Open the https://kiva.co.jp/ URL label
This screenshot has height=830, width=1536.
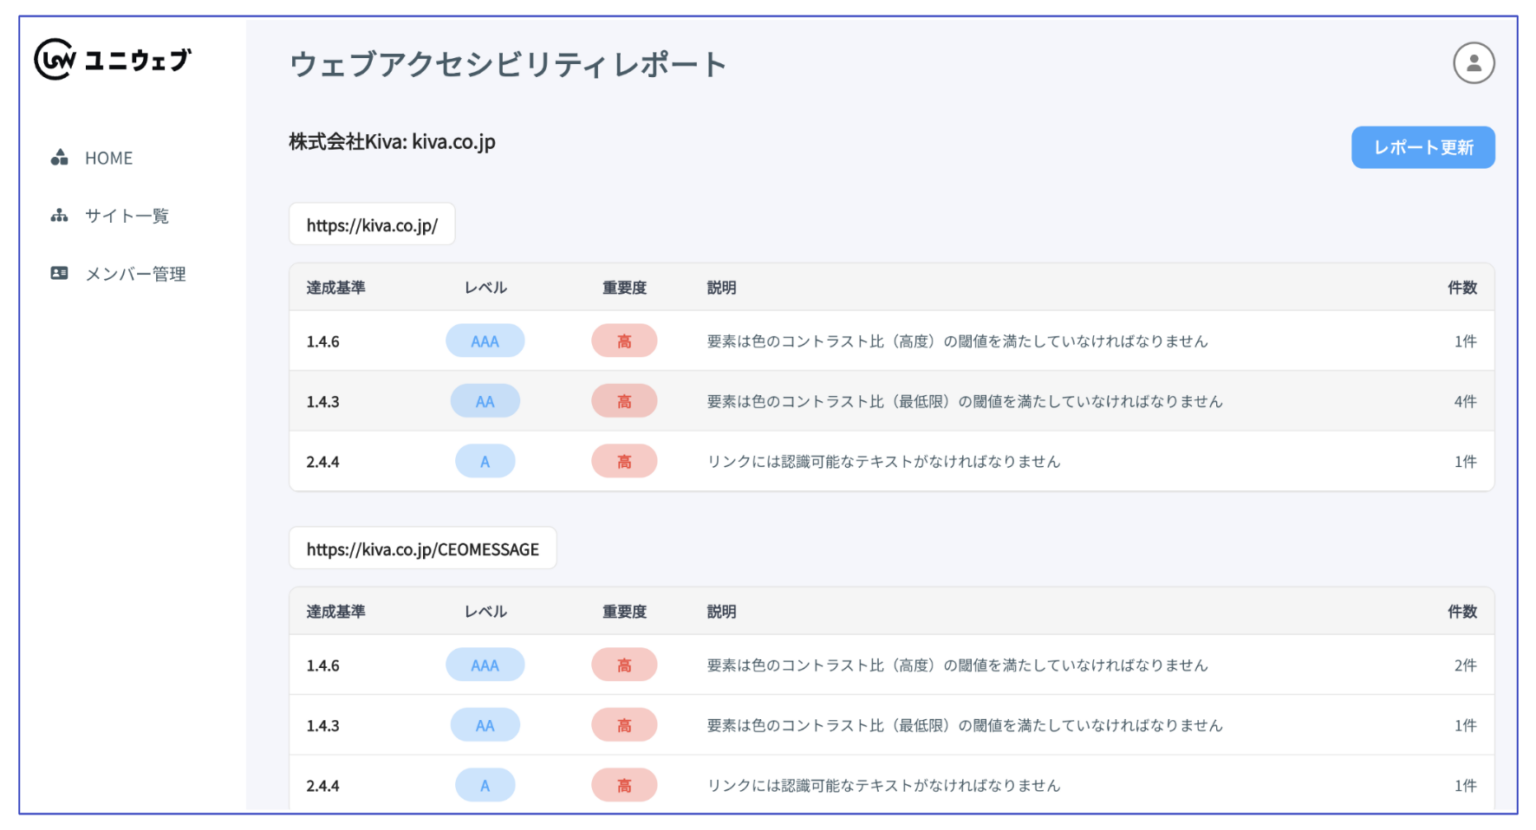372,225
